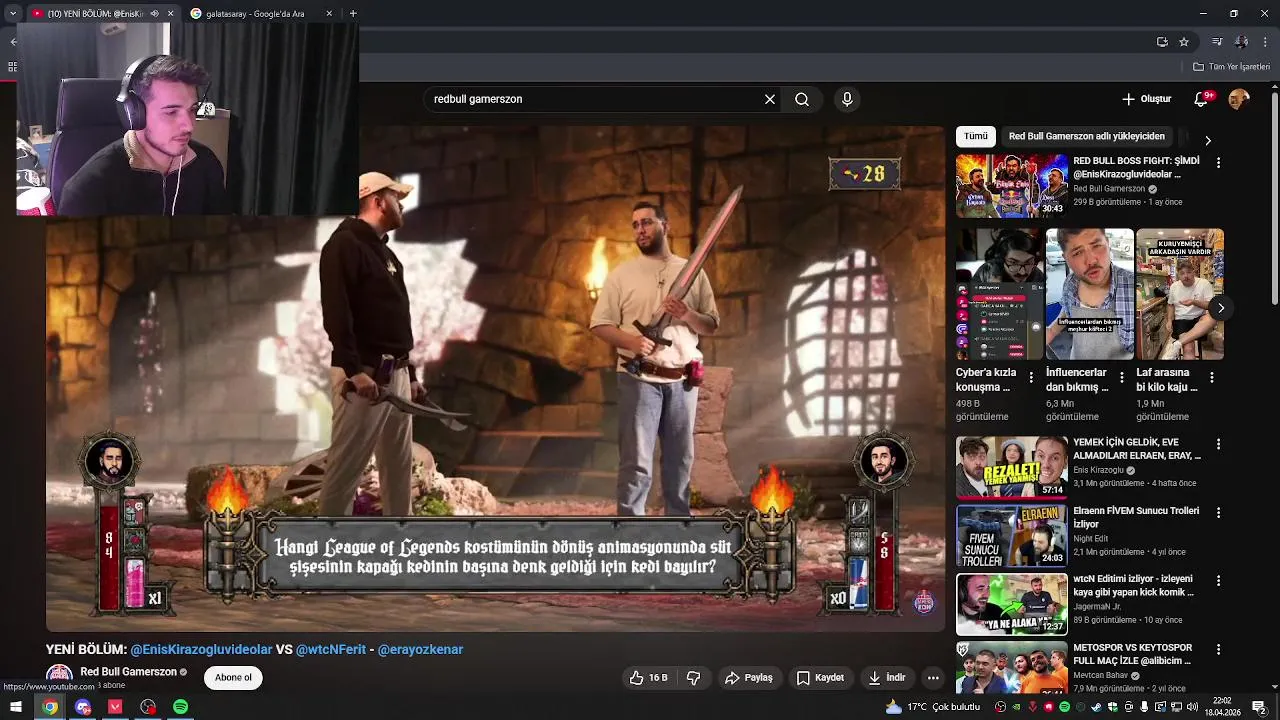Open options for wtcN Editimi izliyor video
1280x720 pixels.
[1218, 580]
